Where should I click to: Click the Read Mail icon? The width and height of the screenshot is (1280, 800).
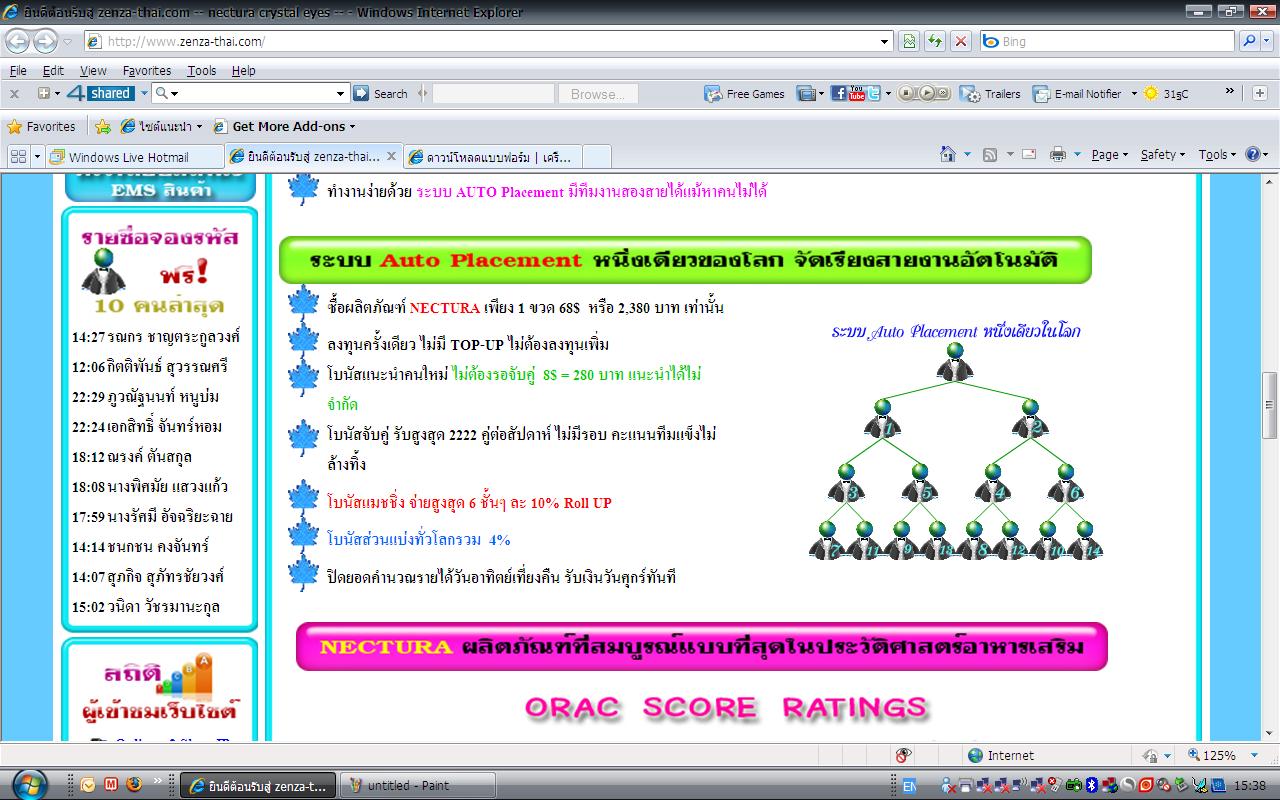pos(1029,154)
